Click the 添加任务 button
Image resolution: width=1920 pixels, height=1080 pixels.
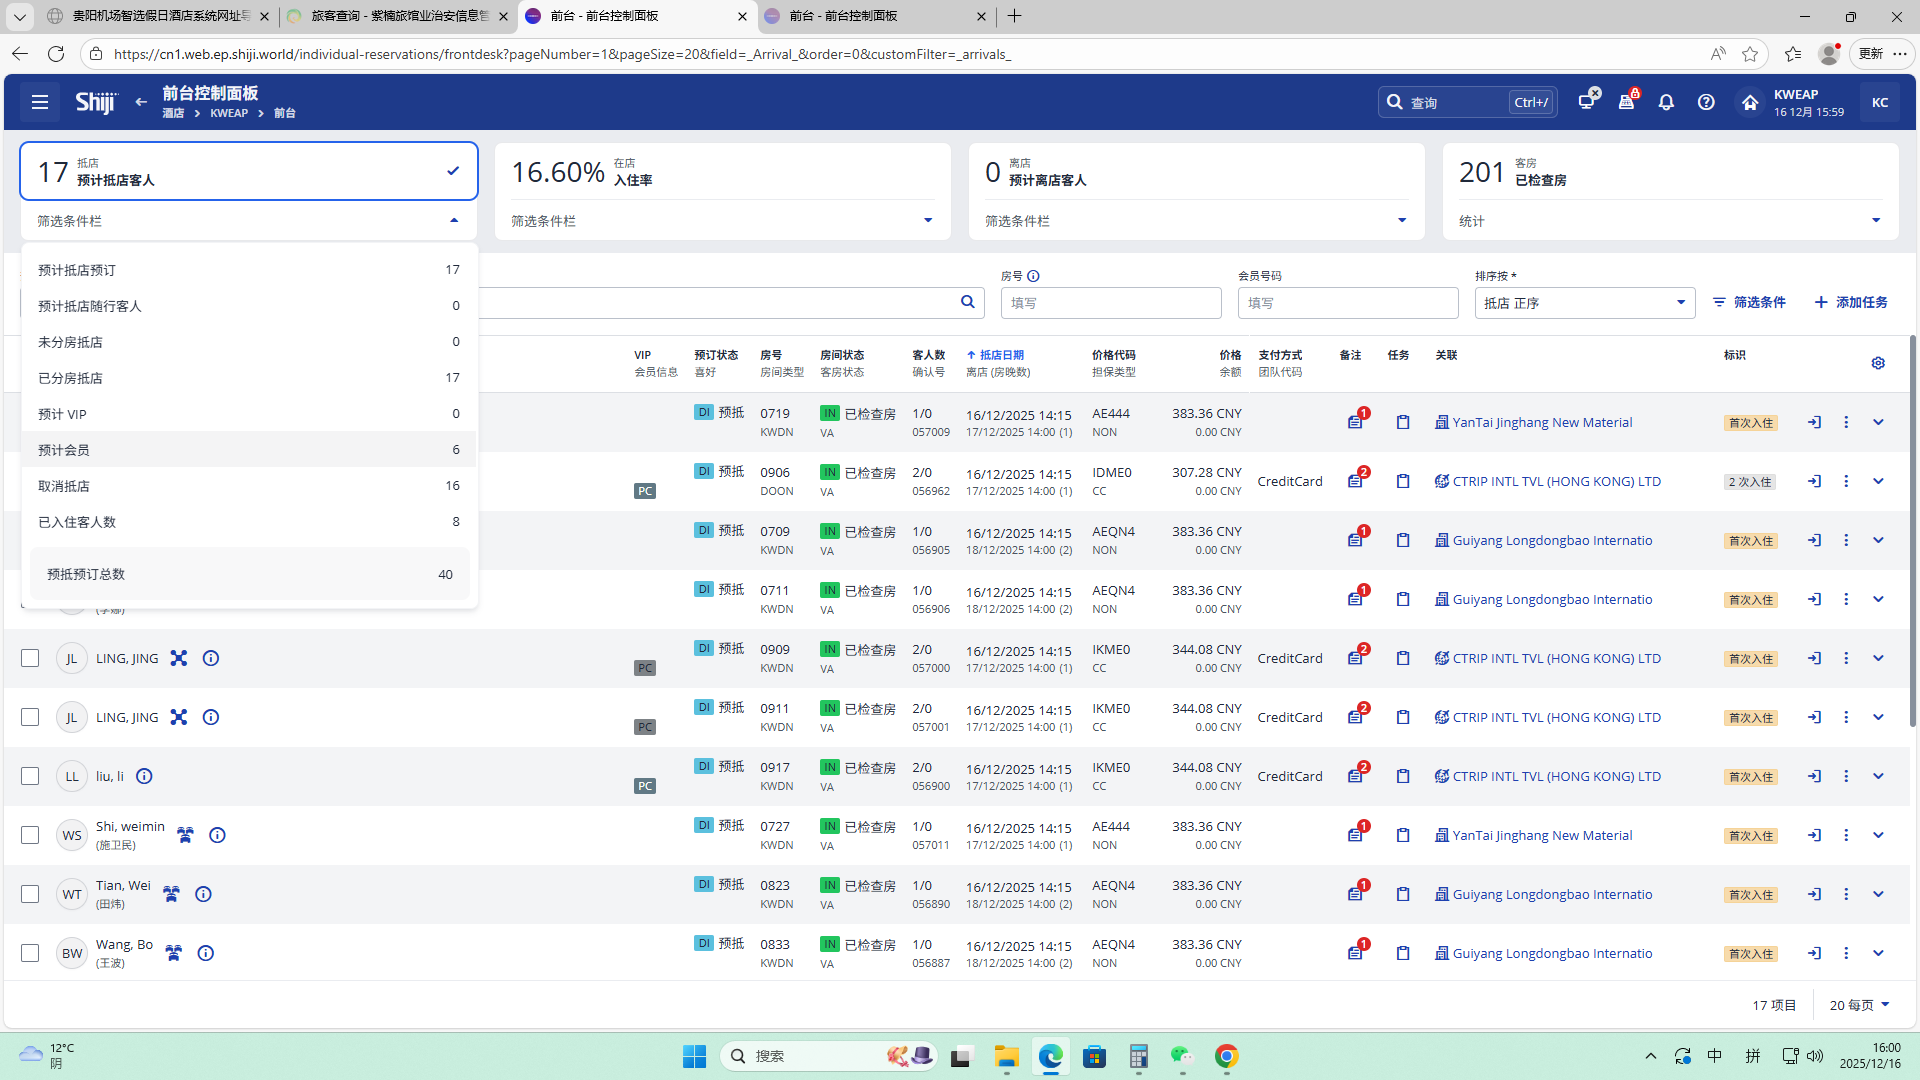1850,302
